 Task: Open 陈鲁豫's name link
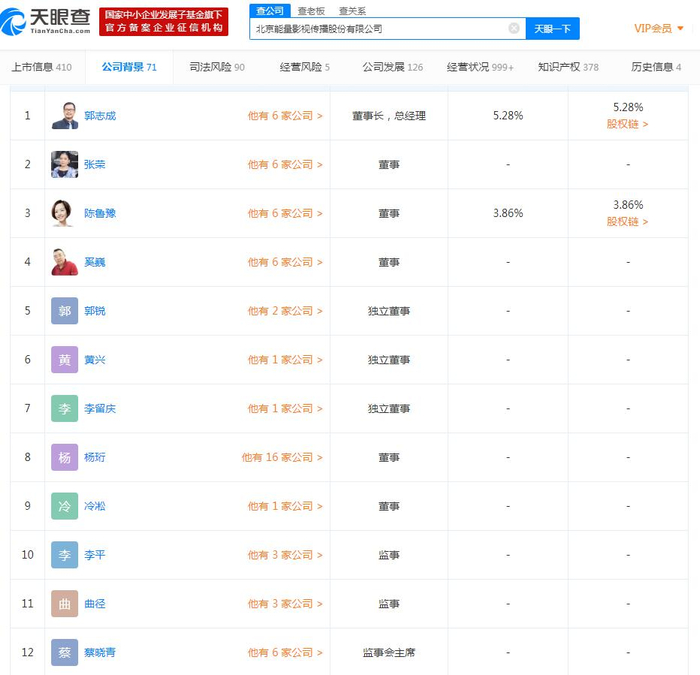coord(100,213)
